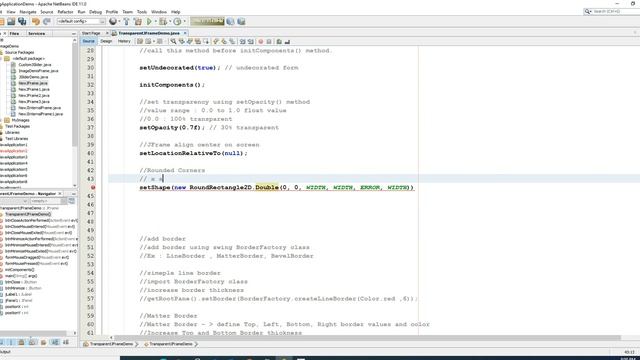Open the Tools menu
This screenshot has width=640, height=360.
(142, 12)
